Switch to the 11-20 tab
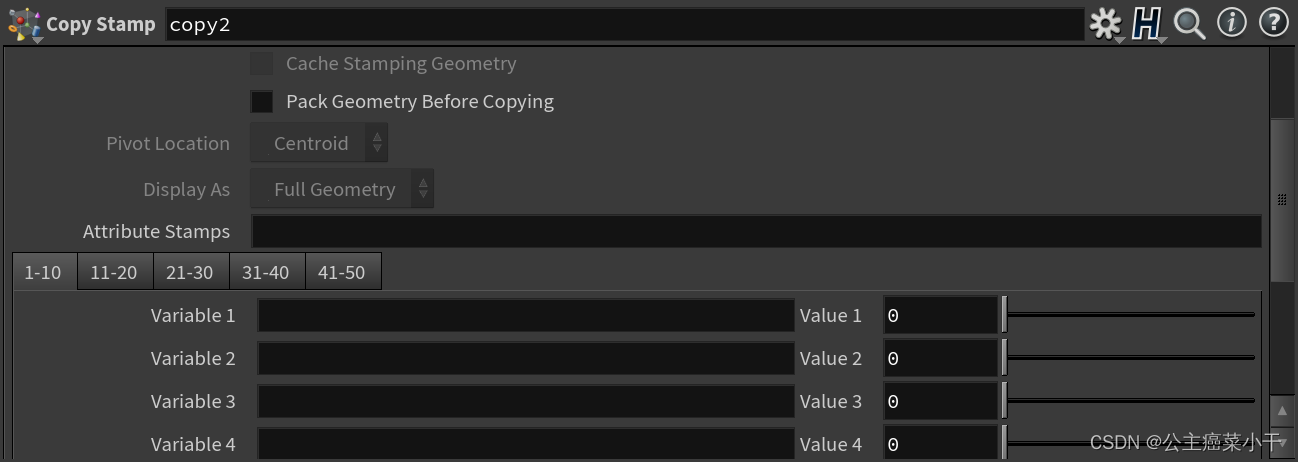Image resolution: width=1298 pixels, height=462 pixels. (114, 272)
